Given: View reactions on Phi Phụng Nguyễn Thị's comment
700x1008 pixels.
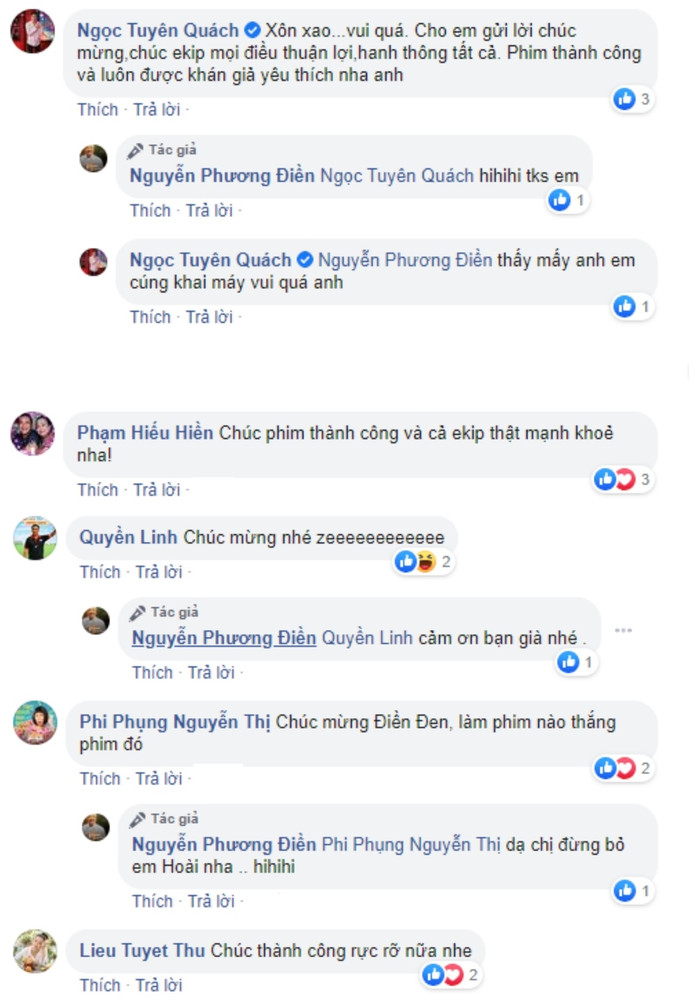Looking at the screenshot, I should 623,768.
